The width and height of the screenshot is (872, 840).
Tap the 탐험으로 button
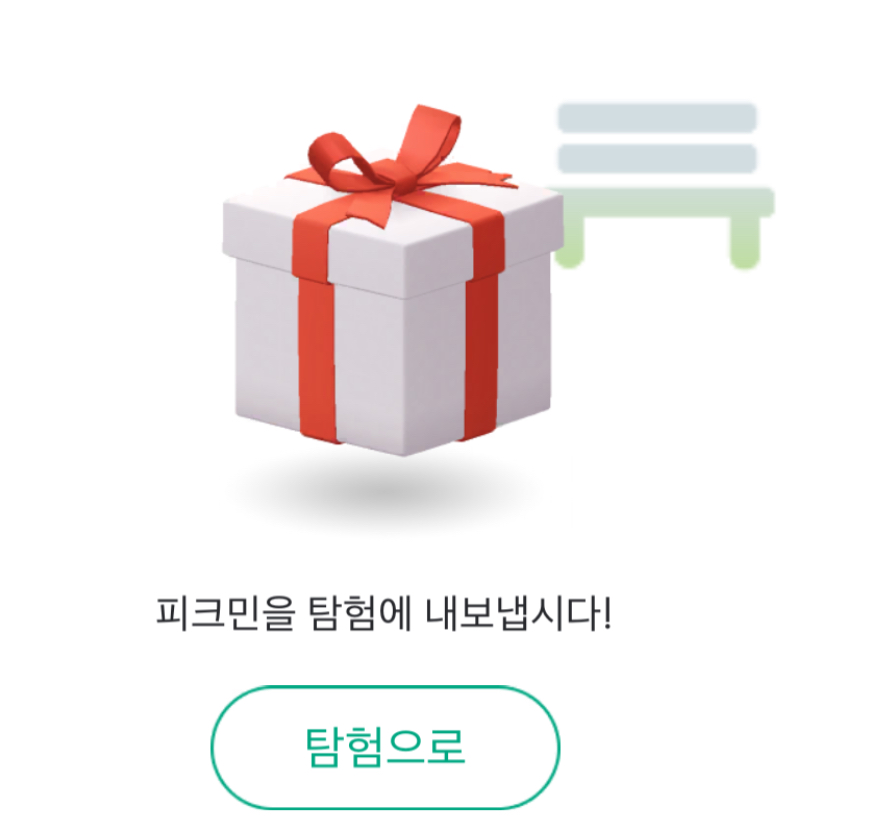pyautogui.click(x=385, y=747)
